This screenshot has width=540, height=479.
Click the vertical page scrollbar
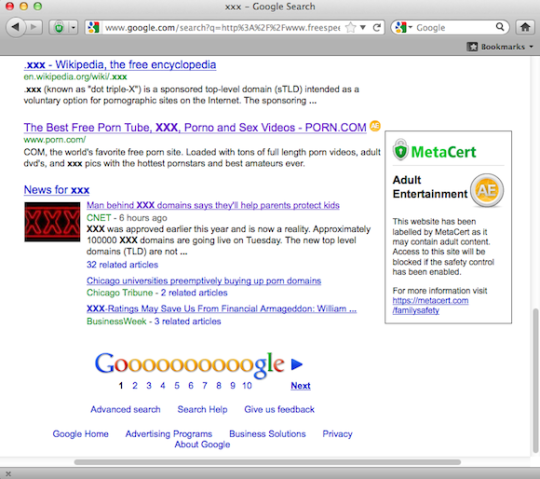point(536,381)
